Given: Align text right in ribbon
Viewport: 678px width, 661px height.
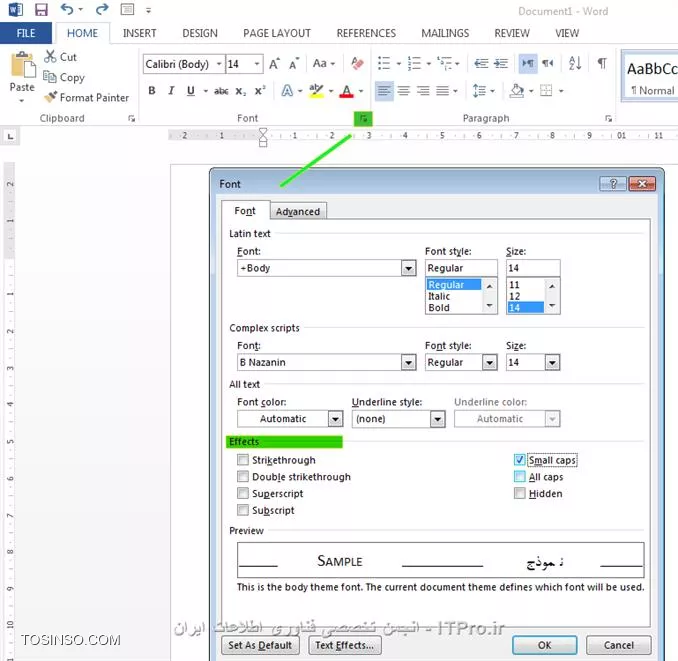Looking at the screenshot, I should point(423,91).
